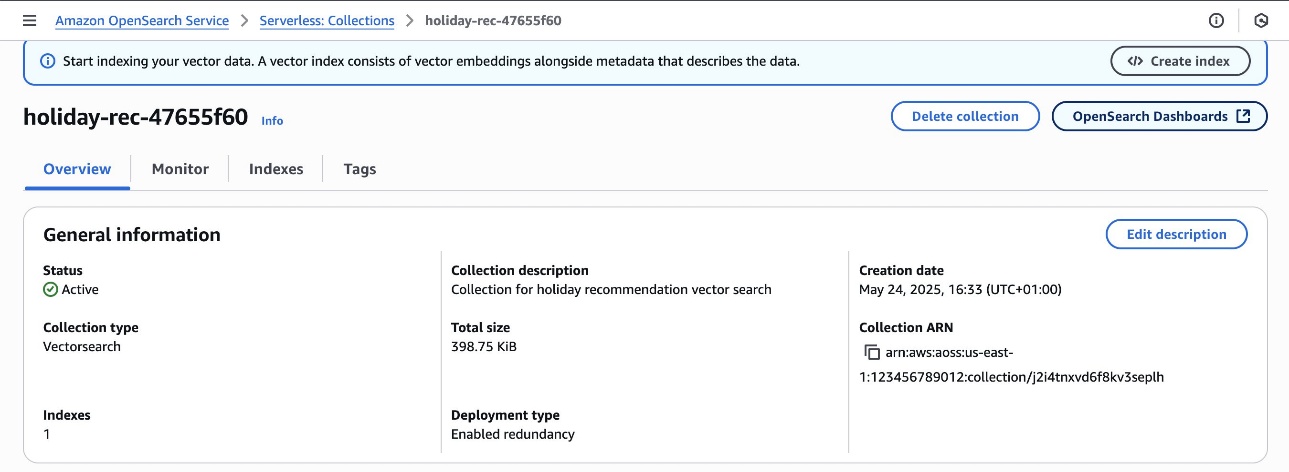The image size is (1289, 472).
Task: Click the holiday-rec-47655f60 breadcrumb item
Action: [x=493, y=20]
